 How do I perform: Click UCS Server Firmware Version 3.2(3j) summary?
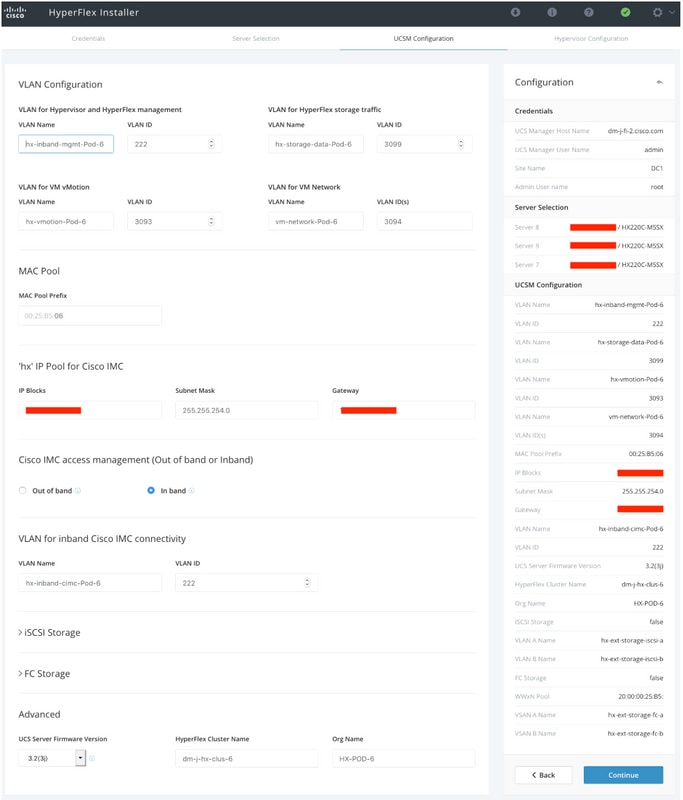654,566
